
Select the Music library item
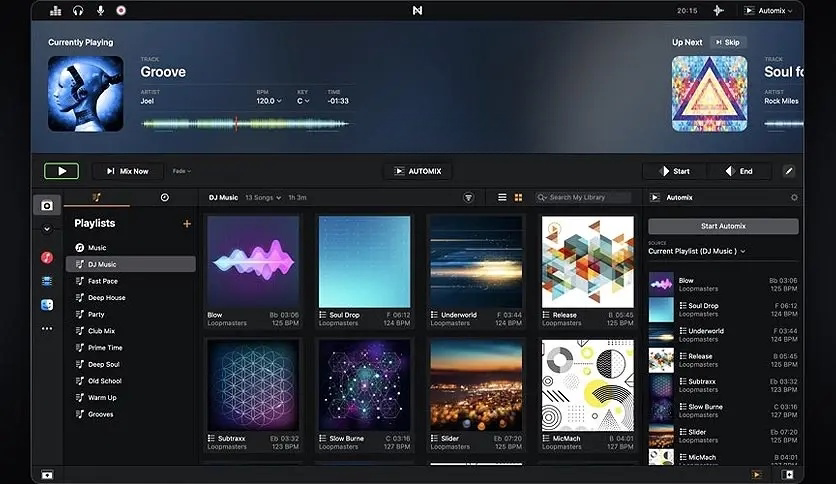click(131, 248)
